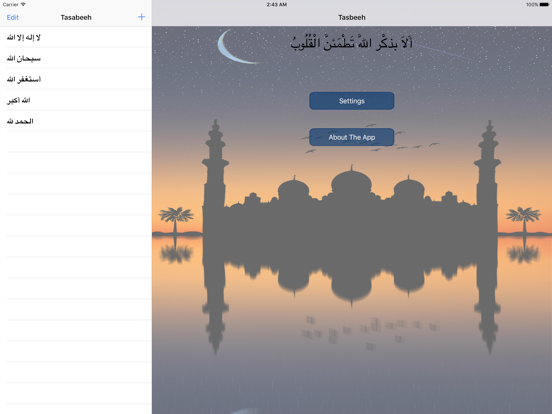Select the الحمد لله row
Viewport: 552px width, 414px height.
coord(76,121)
